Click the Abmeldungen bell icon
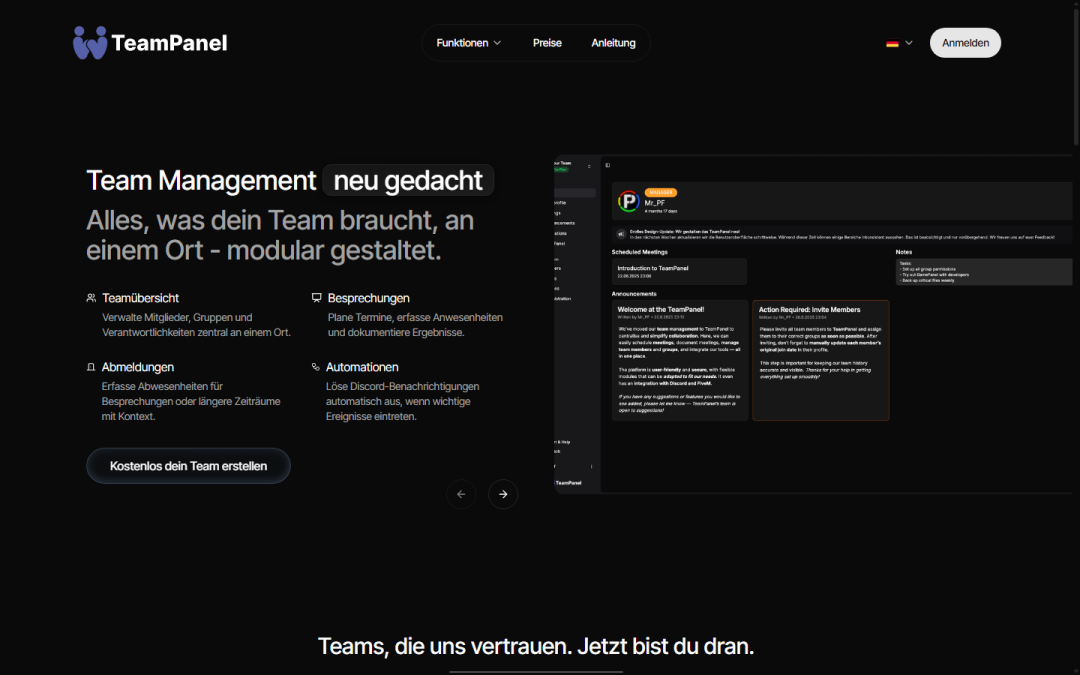The width and height of the screenshot is (1080, 675). [x=91, y=367]
